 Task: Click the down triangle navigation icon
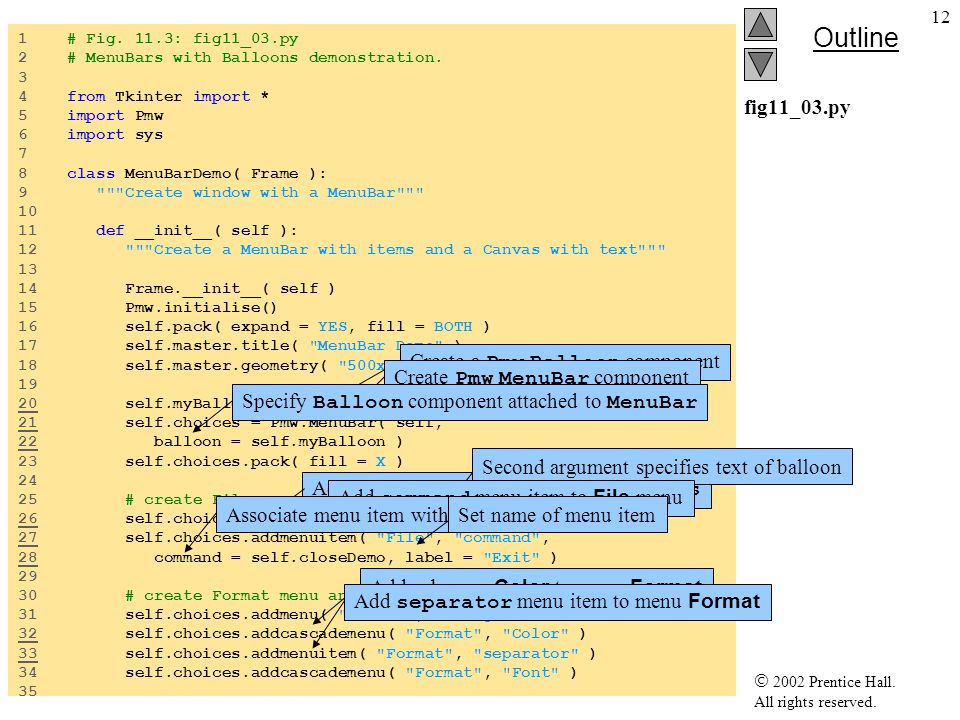point(760,65)
